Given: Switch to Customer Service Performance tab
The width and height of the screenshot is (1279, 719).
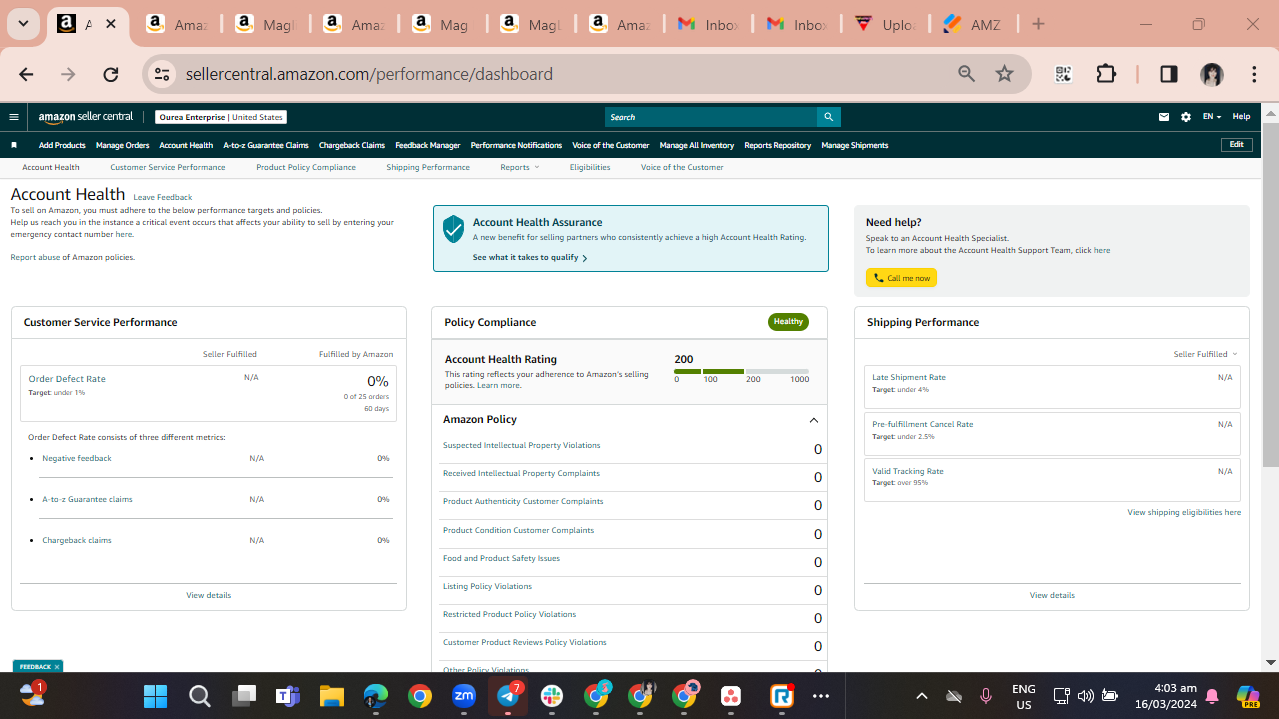Looking at the screenshot, I should click(168, 167).
